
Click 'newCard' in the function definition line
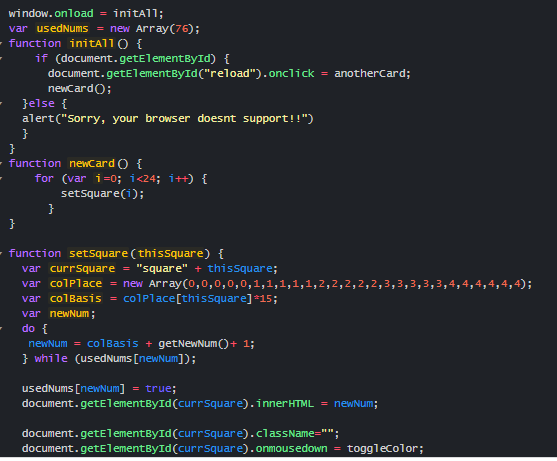point(92,163)
